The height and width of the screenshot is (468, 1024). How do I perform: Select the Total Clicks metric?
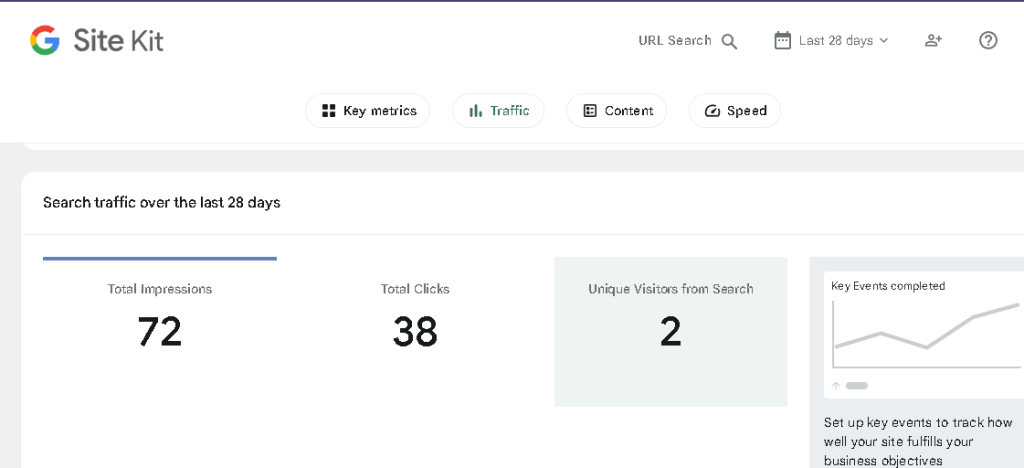point(415,331)
